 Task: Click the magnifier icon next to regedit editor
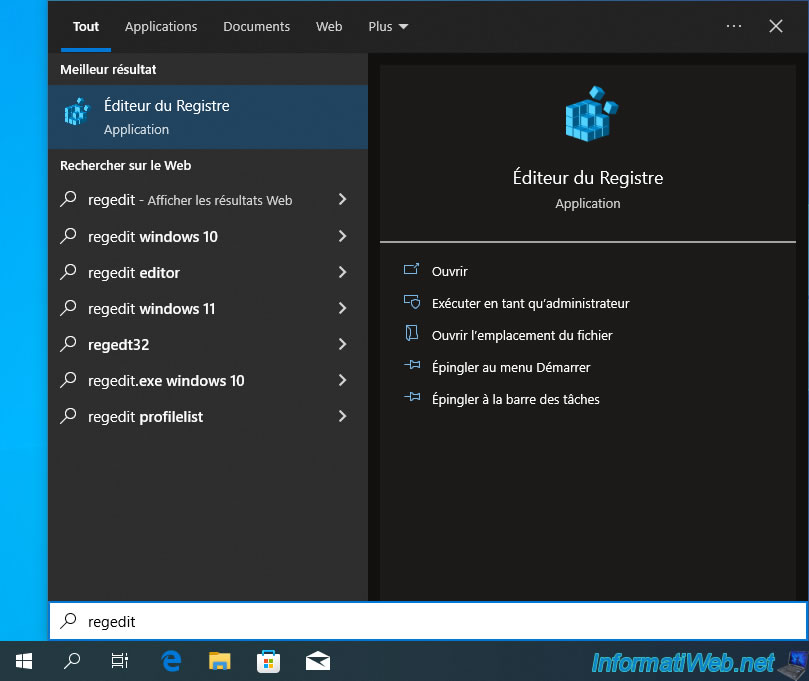(68, 272)
